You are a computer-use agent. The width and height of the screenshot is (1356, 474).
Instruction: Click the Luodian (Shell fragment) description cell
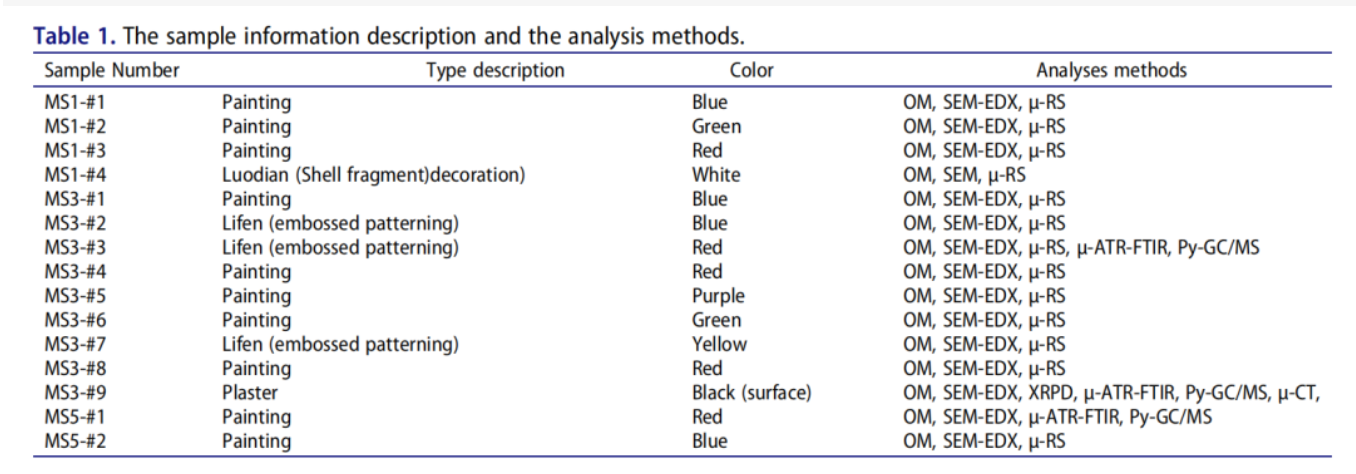tap(373, 175)
